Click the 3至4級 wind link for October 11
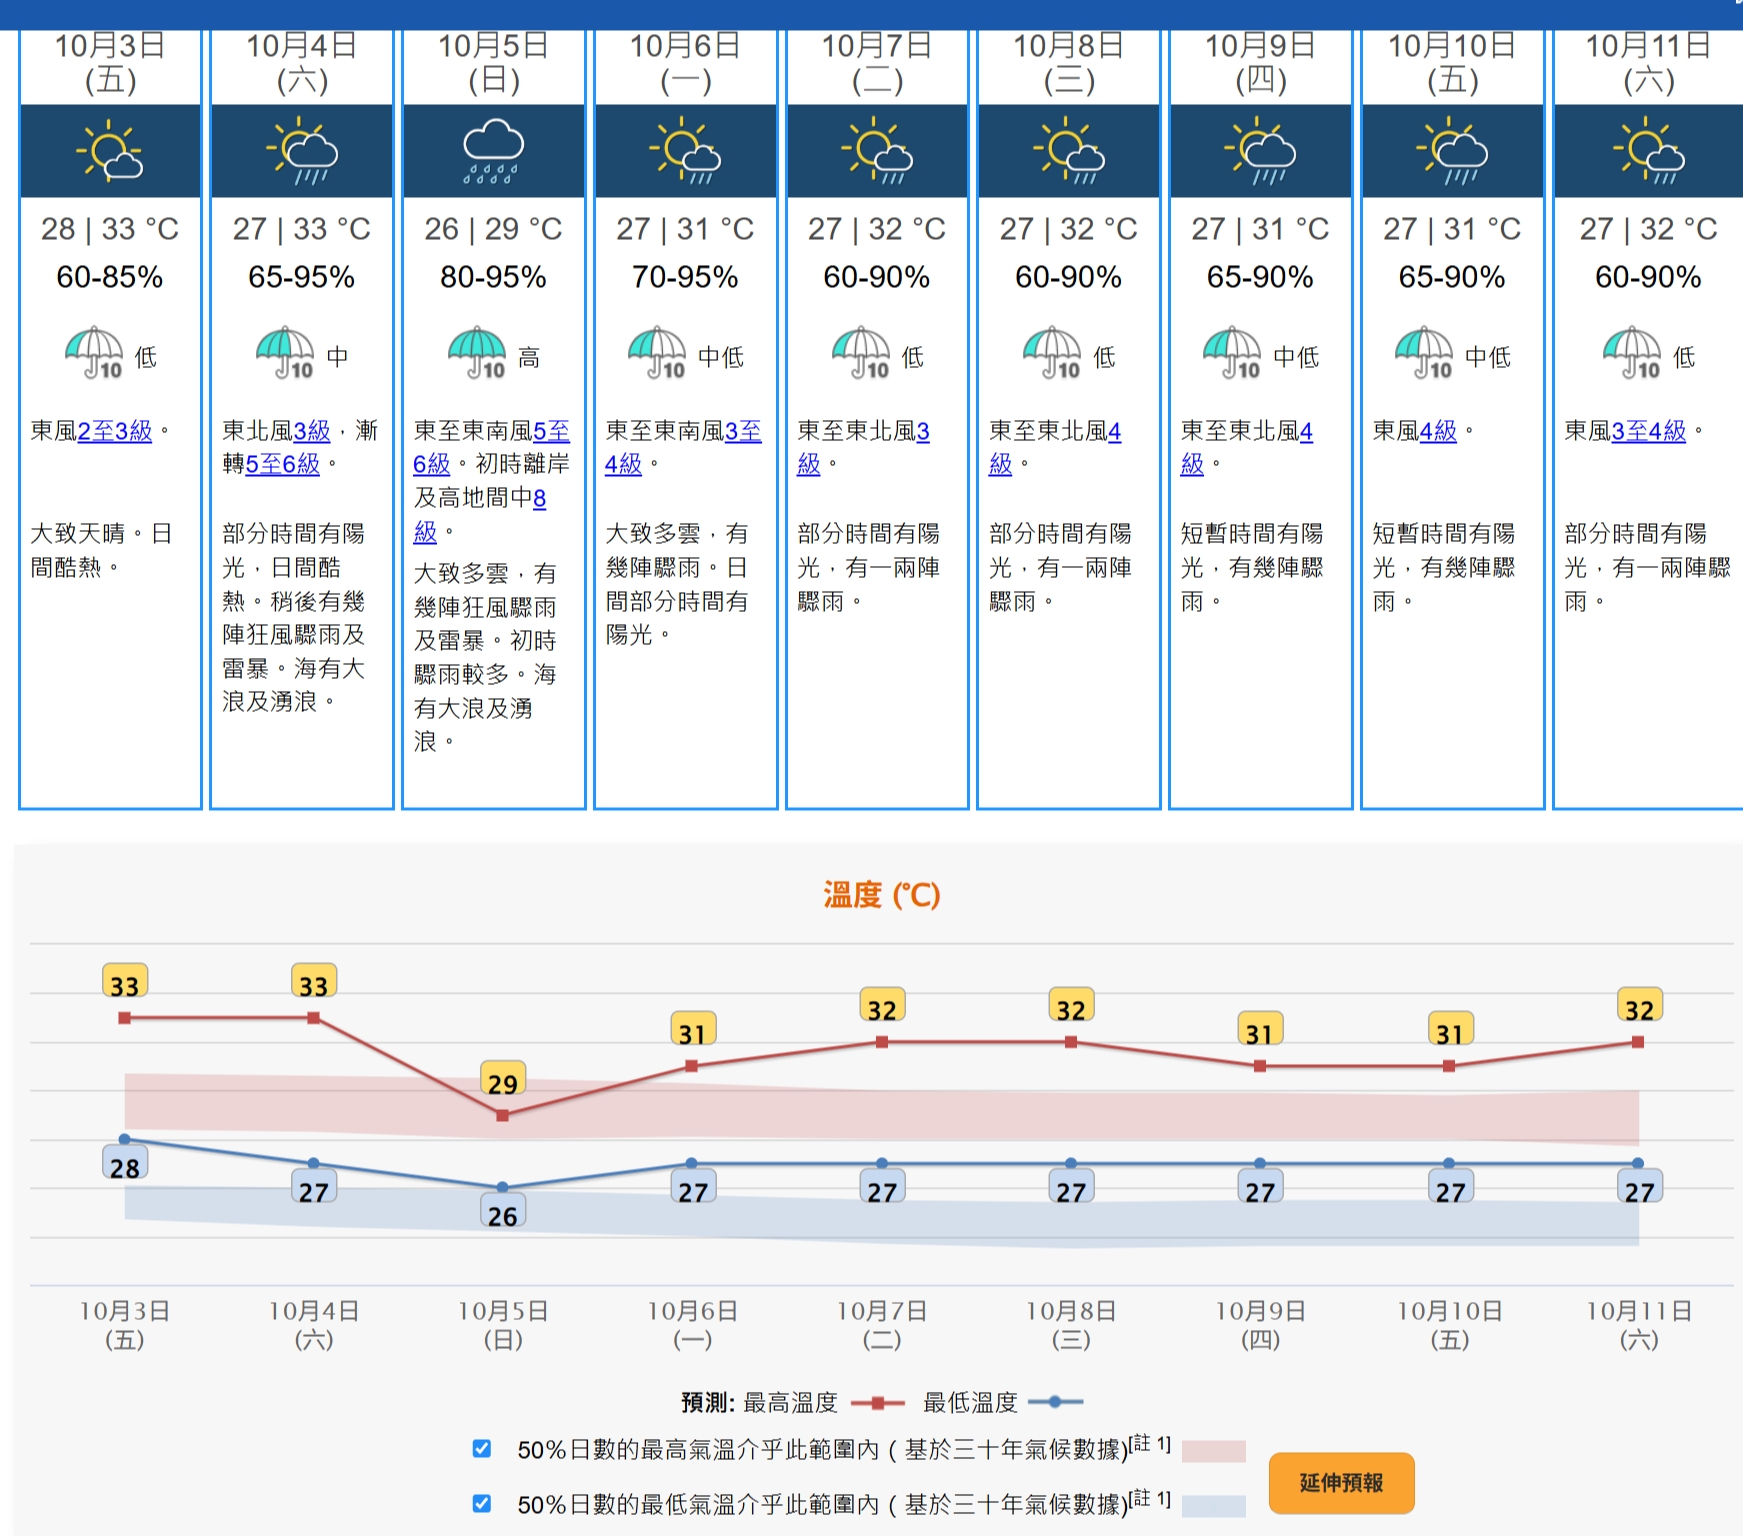1743x1536 pixels. [x=1648, y=431]
